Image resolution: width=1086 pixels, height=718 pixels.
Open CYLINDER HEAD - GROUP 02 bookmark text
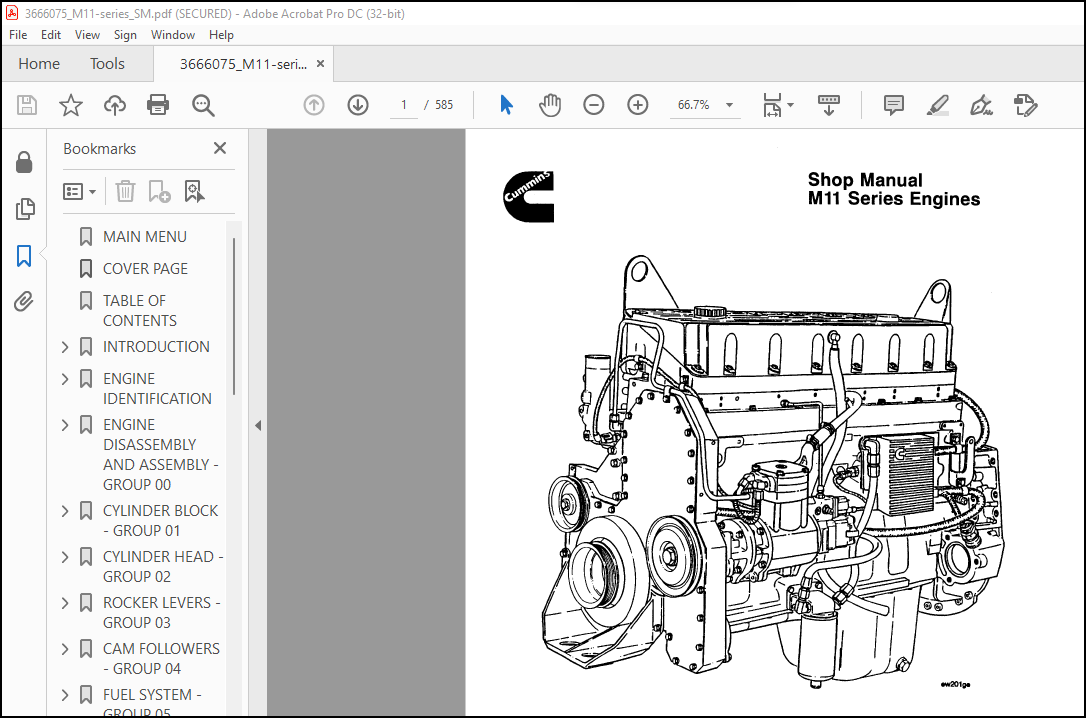tap(163, 566)
